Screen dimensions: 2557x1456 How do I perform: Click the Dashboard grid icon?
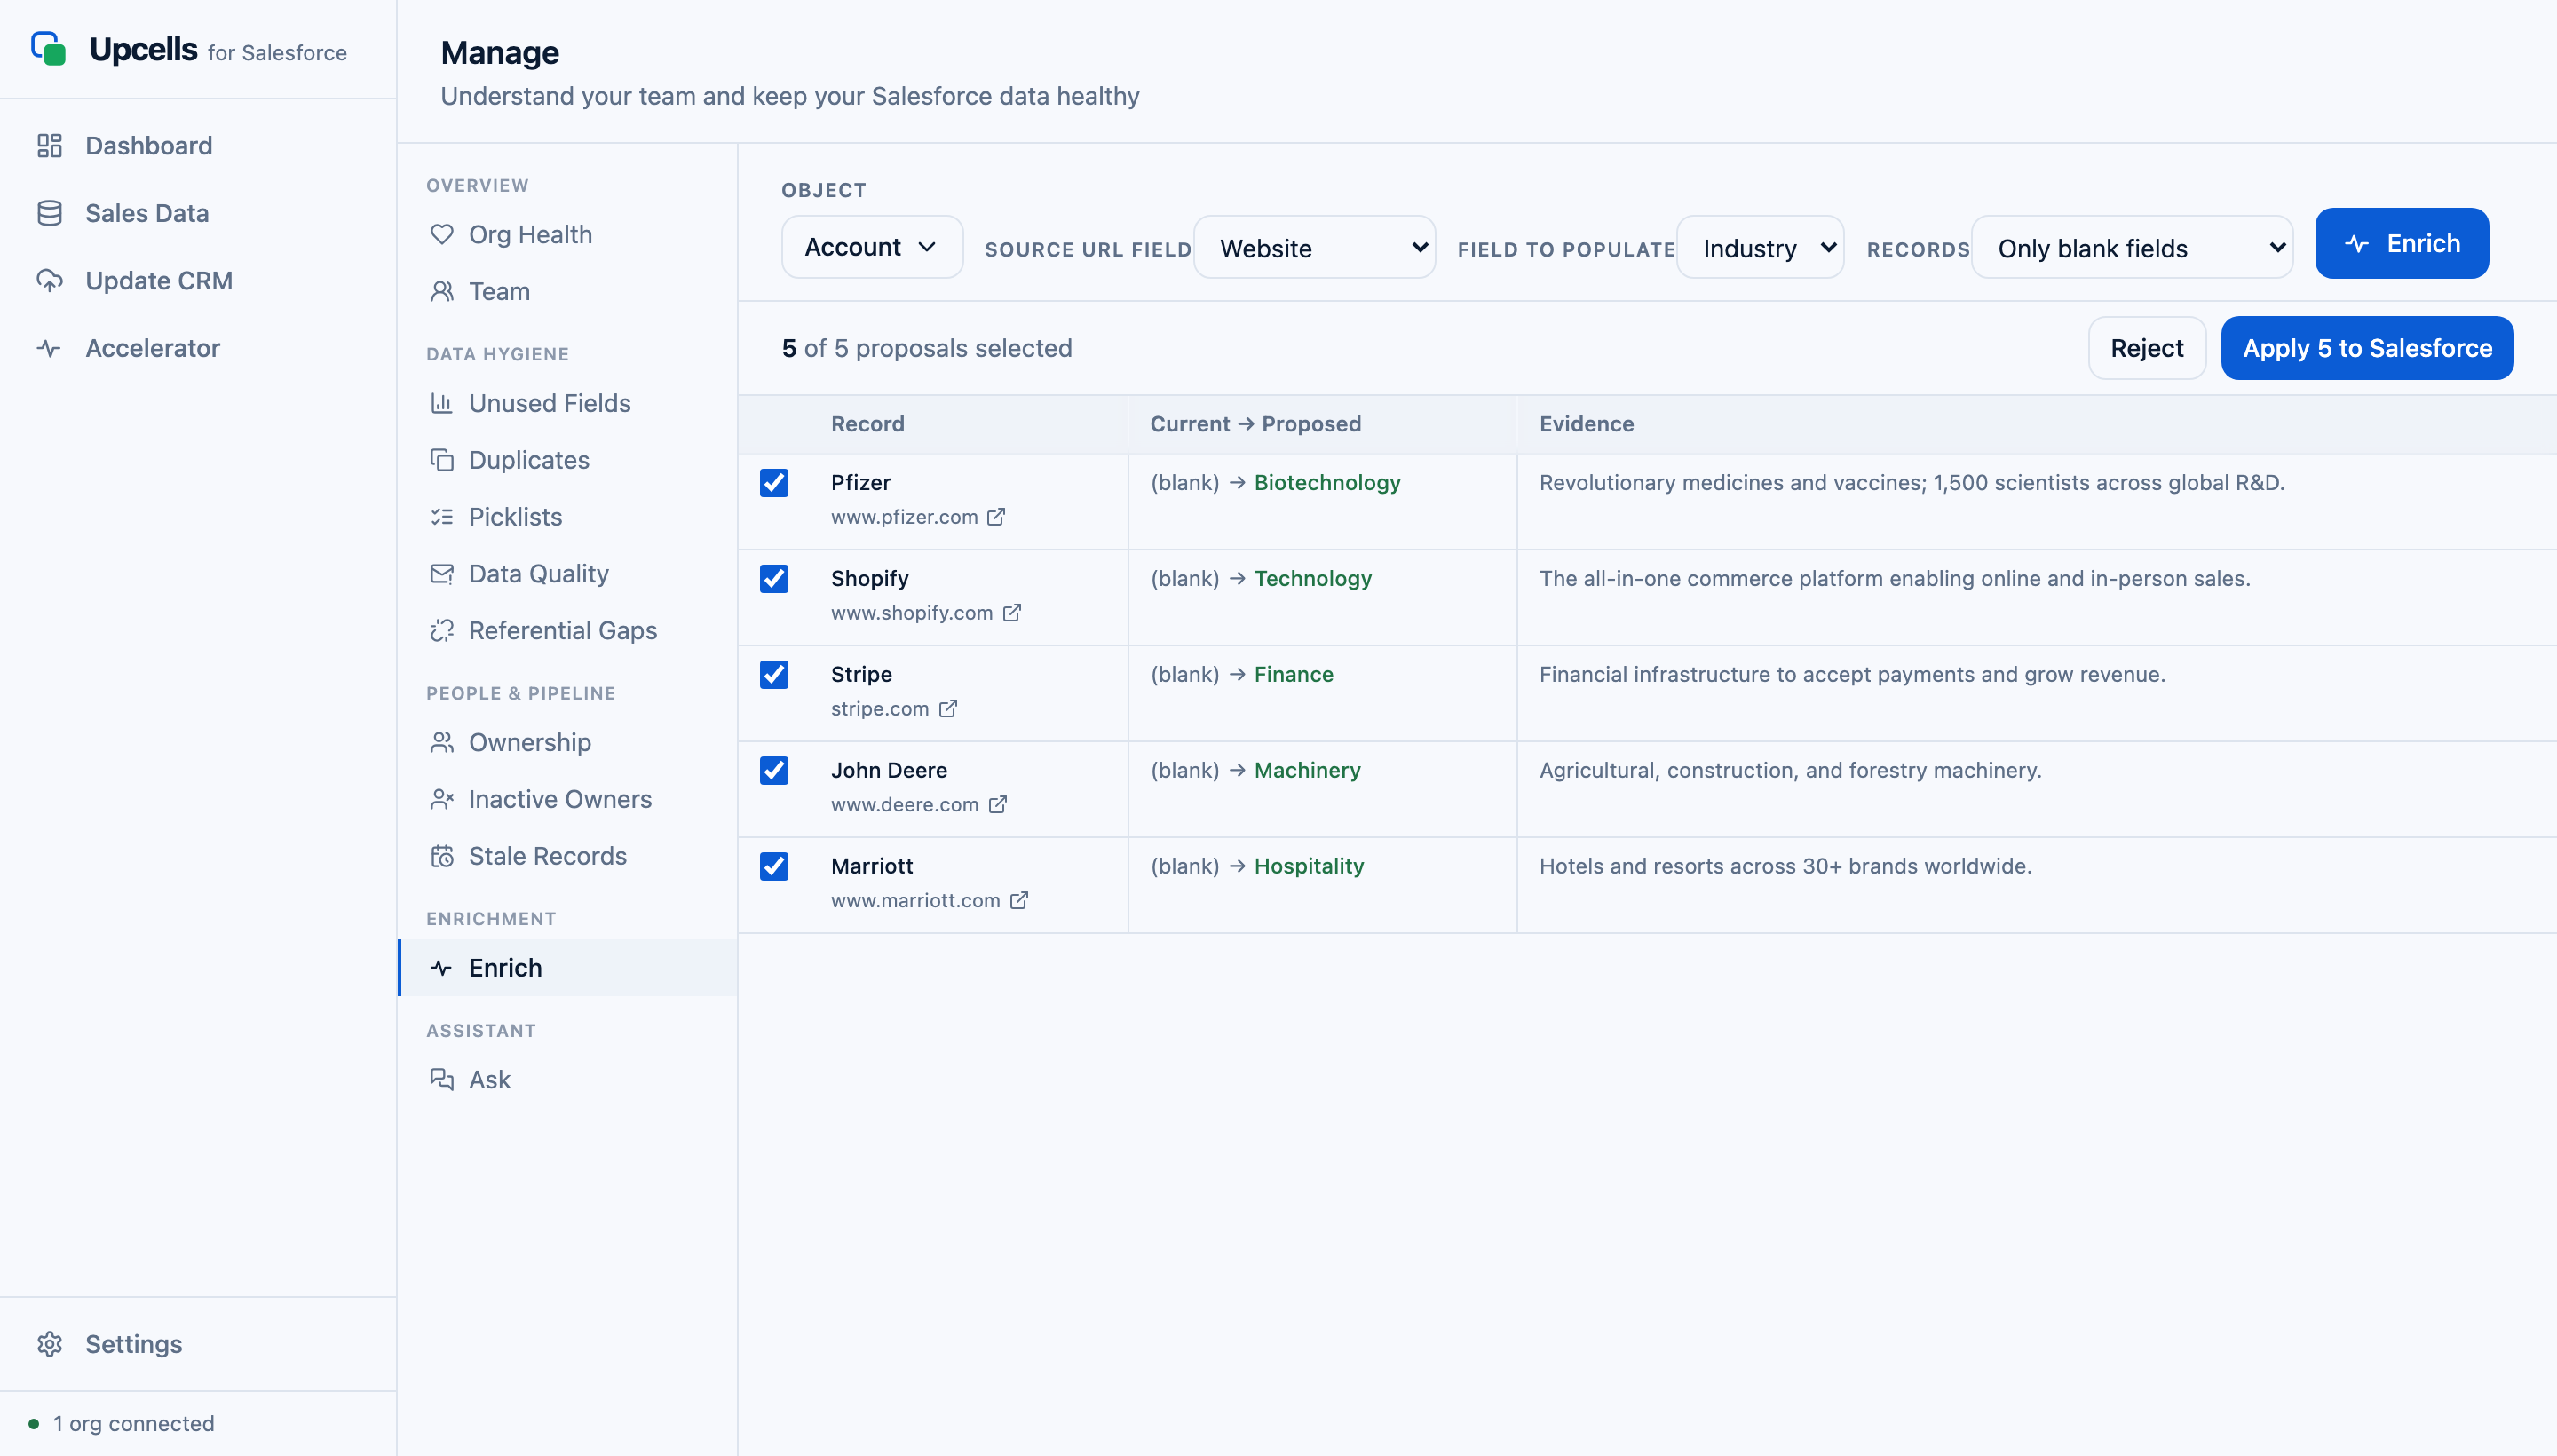(x=49, y=146)
